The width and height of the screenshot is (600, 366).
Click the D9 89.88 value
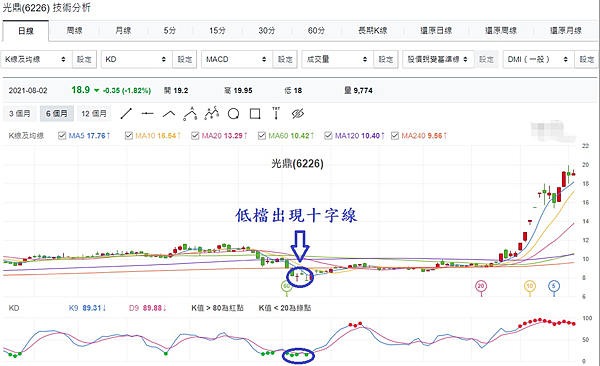coord(147,308)
